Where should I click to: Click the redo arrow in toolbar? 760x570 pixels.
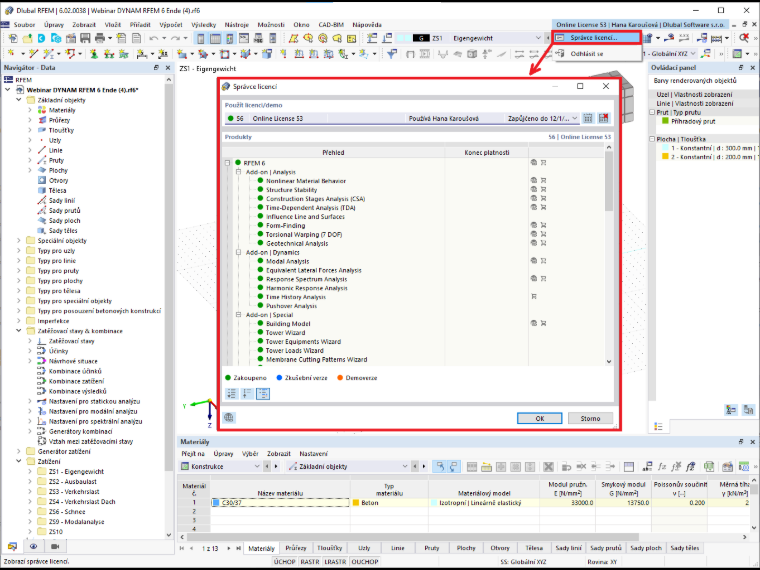pos(175,38)
